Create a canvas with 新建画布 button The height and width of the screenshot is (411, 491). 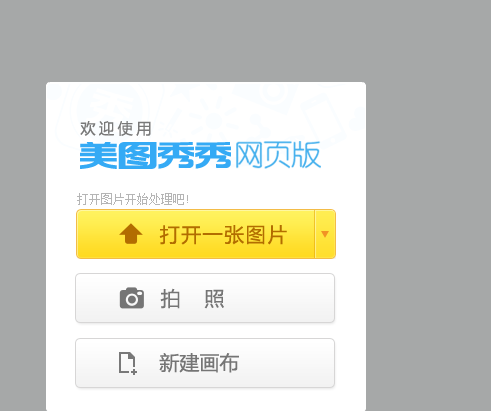205,363
